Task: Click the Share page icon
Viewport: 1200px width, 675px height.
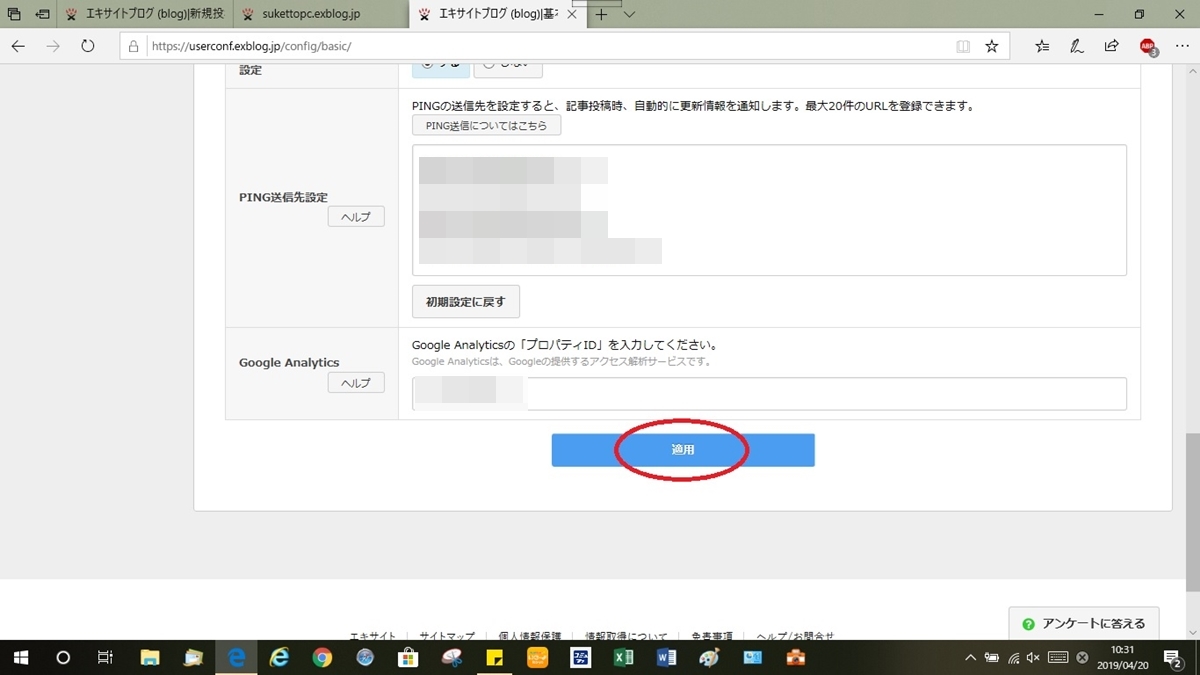Action: (1111, 46)
